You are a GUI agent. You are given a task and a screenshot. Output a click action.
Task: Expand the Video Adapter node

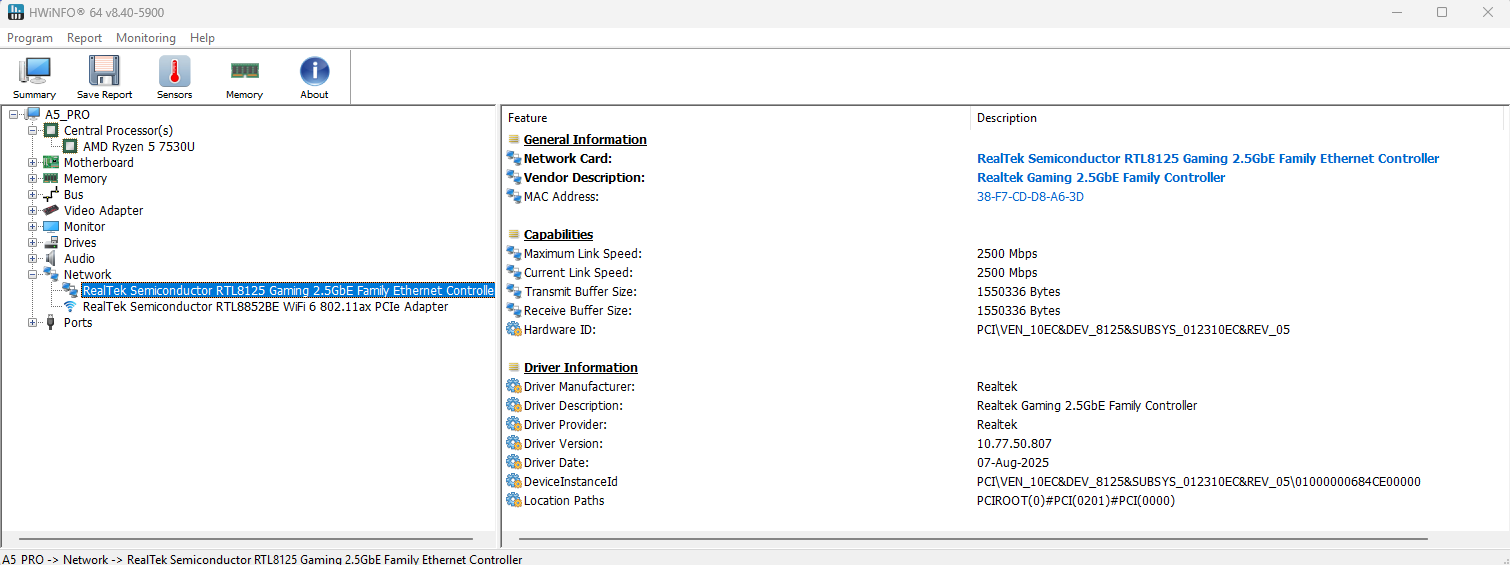pyautogui.click(x=33, y=211)
